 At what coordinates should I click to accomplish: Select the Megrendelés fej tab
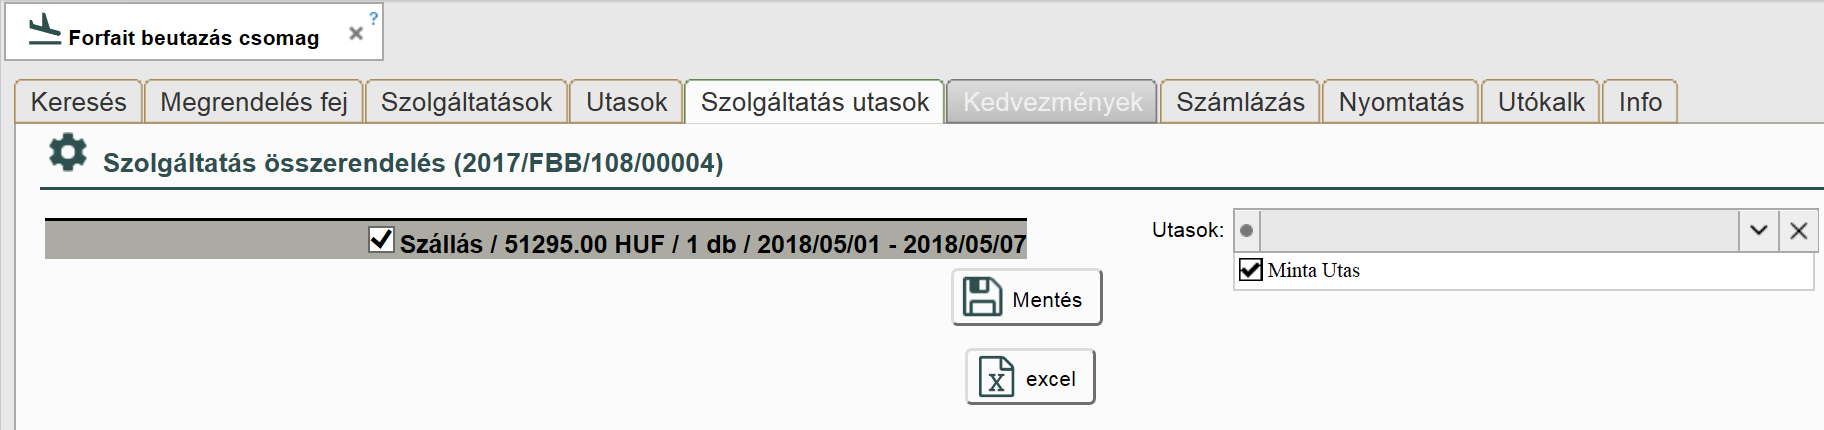point(254,102)
